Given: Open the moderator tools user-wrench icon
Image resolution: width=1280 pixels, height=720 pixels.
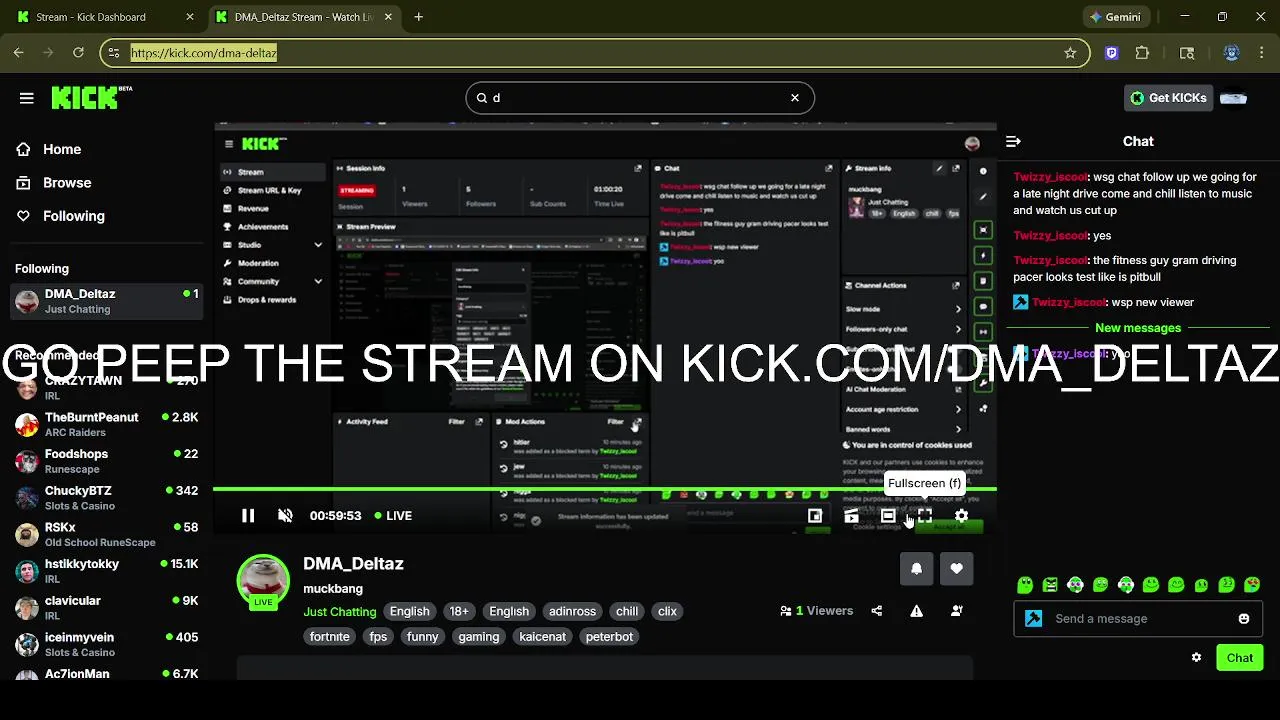Looking at the screenshot, I should (x=956, y=611).
